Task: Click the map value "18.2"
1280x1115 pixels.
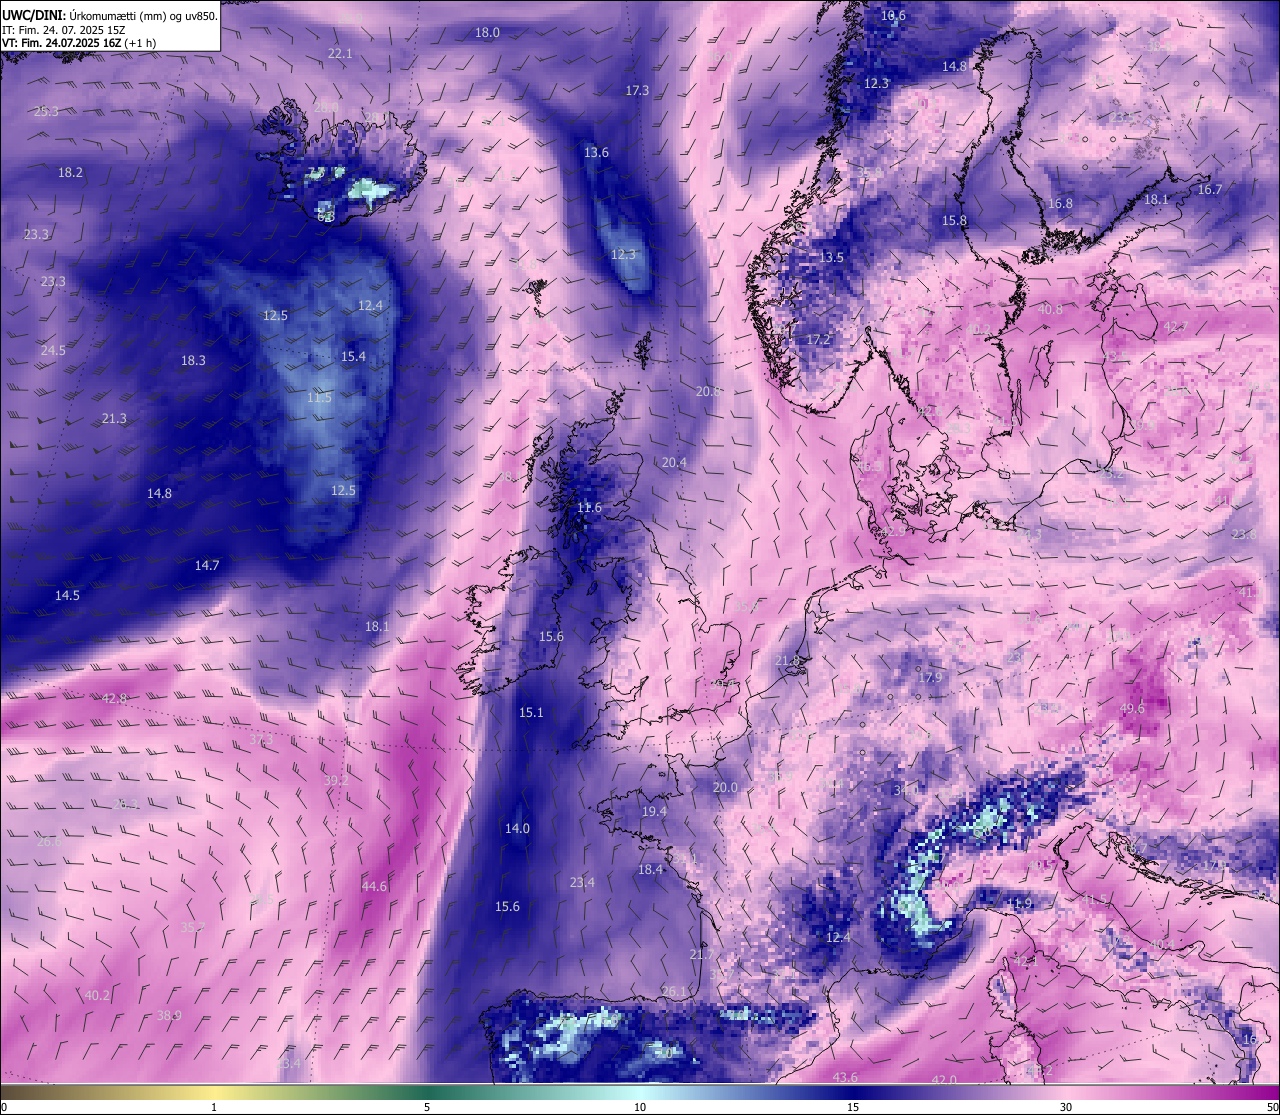Action: tap(70, 172)
